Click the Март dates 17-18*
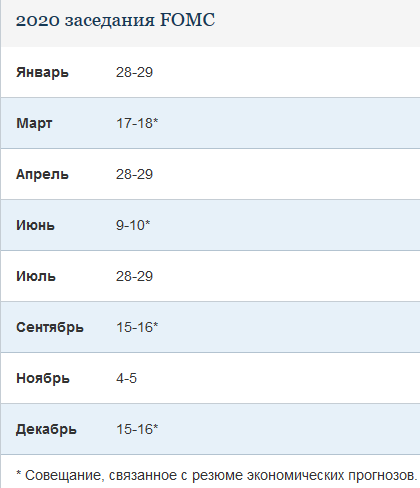Screen dimensions: 420x488 click(x=137, y=123)
